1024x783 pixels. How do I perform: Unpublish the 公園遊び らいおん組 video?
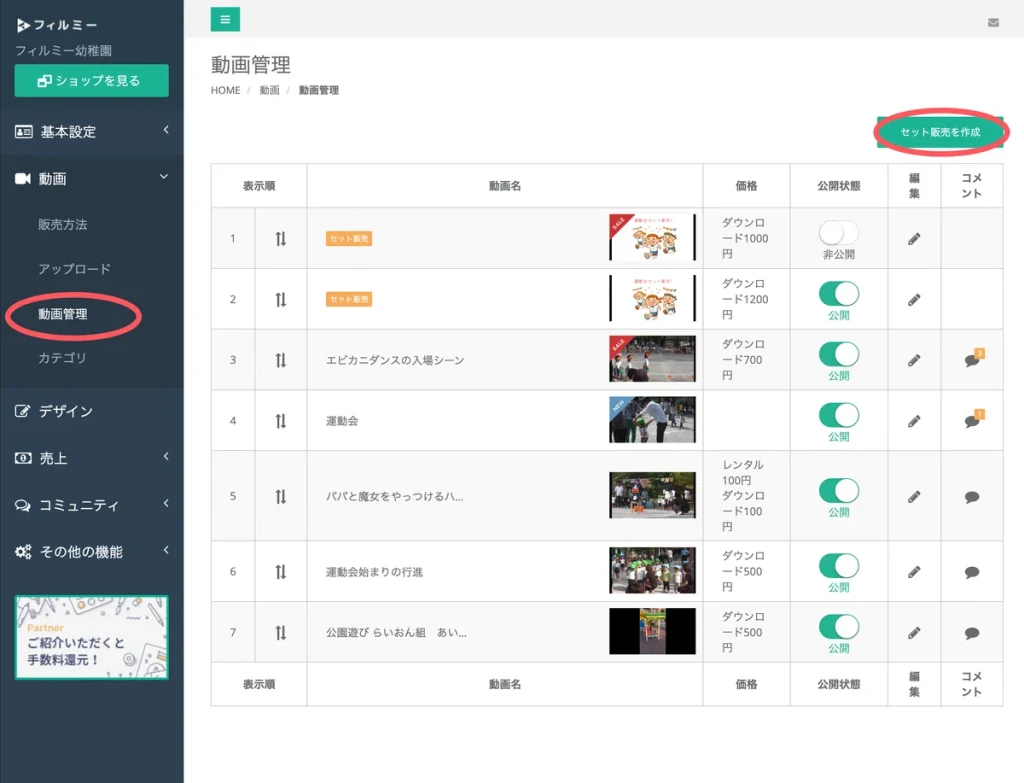tap(838, 627)
